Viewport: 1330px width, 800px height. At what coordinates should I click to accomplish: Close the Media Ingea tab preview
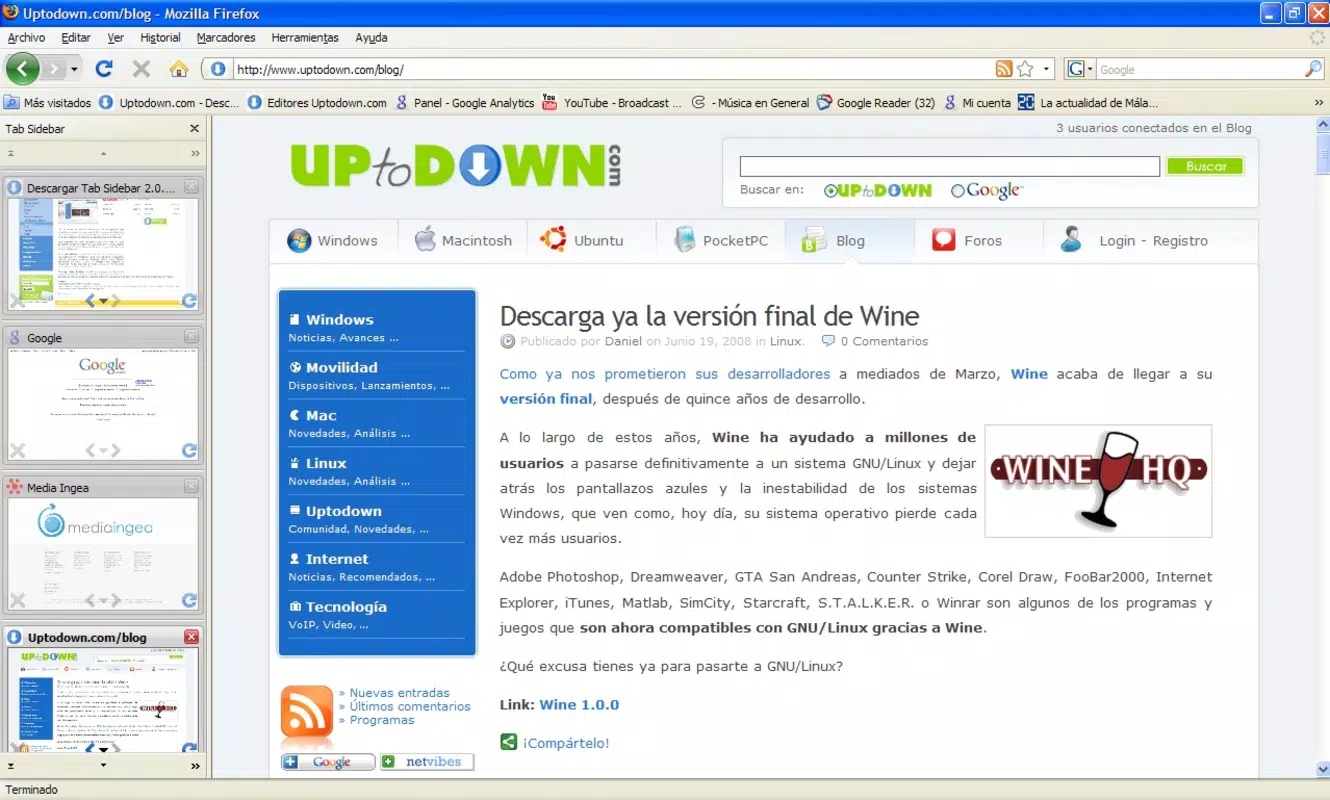coord(192,487)
